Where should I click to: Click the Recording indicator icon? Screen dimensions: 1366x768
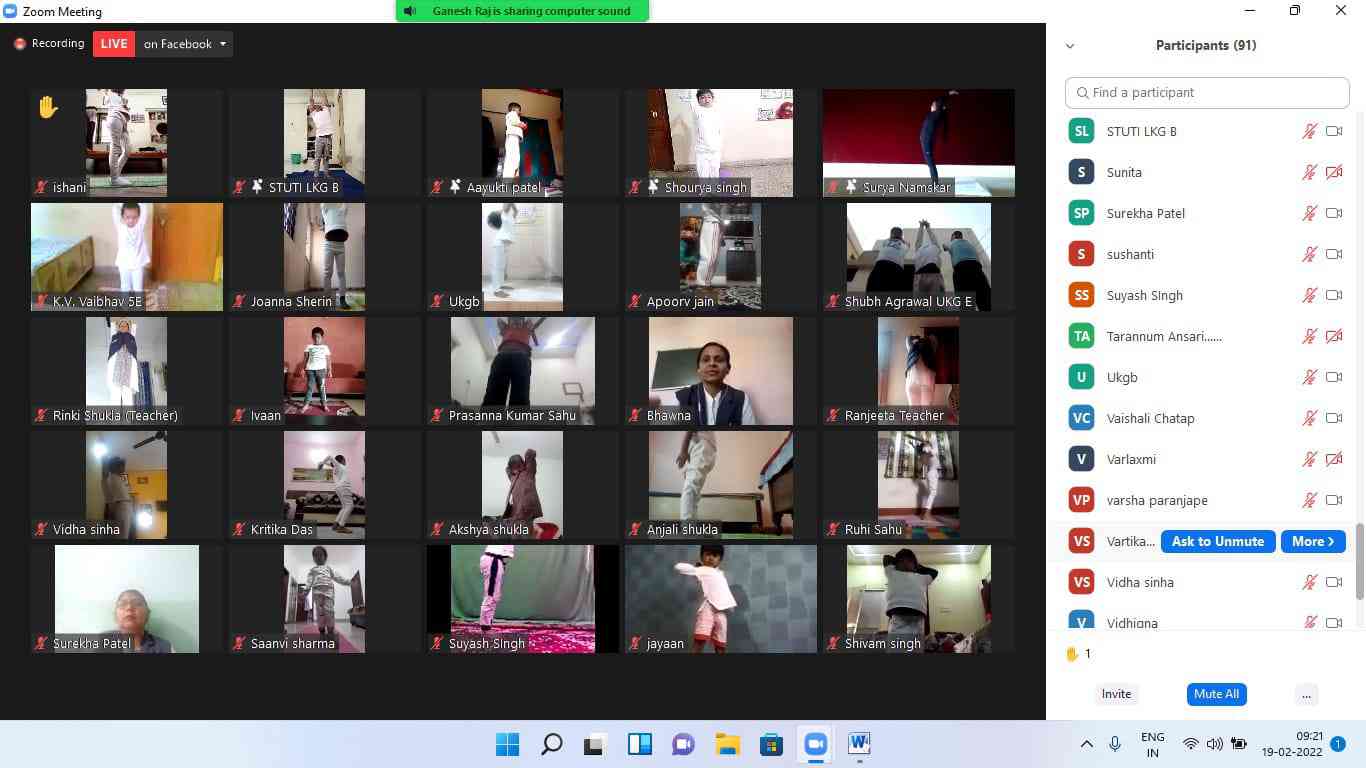point(19,44)
